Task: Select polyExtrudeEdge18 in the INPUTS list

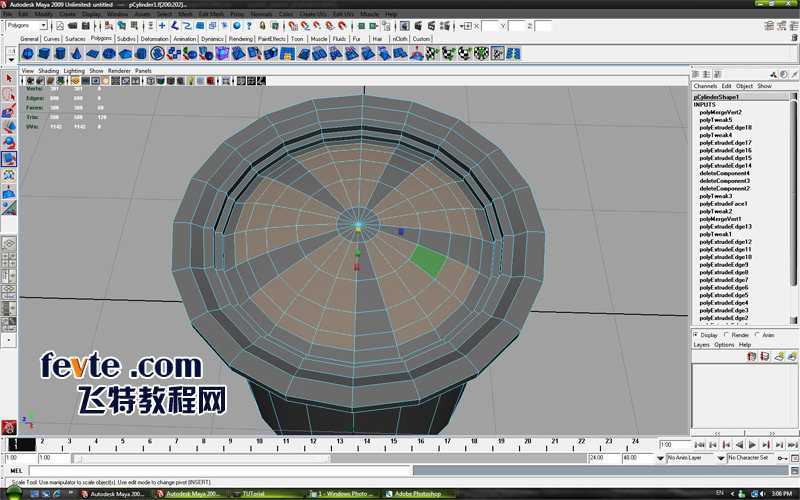Action: (x=726, y=128)
